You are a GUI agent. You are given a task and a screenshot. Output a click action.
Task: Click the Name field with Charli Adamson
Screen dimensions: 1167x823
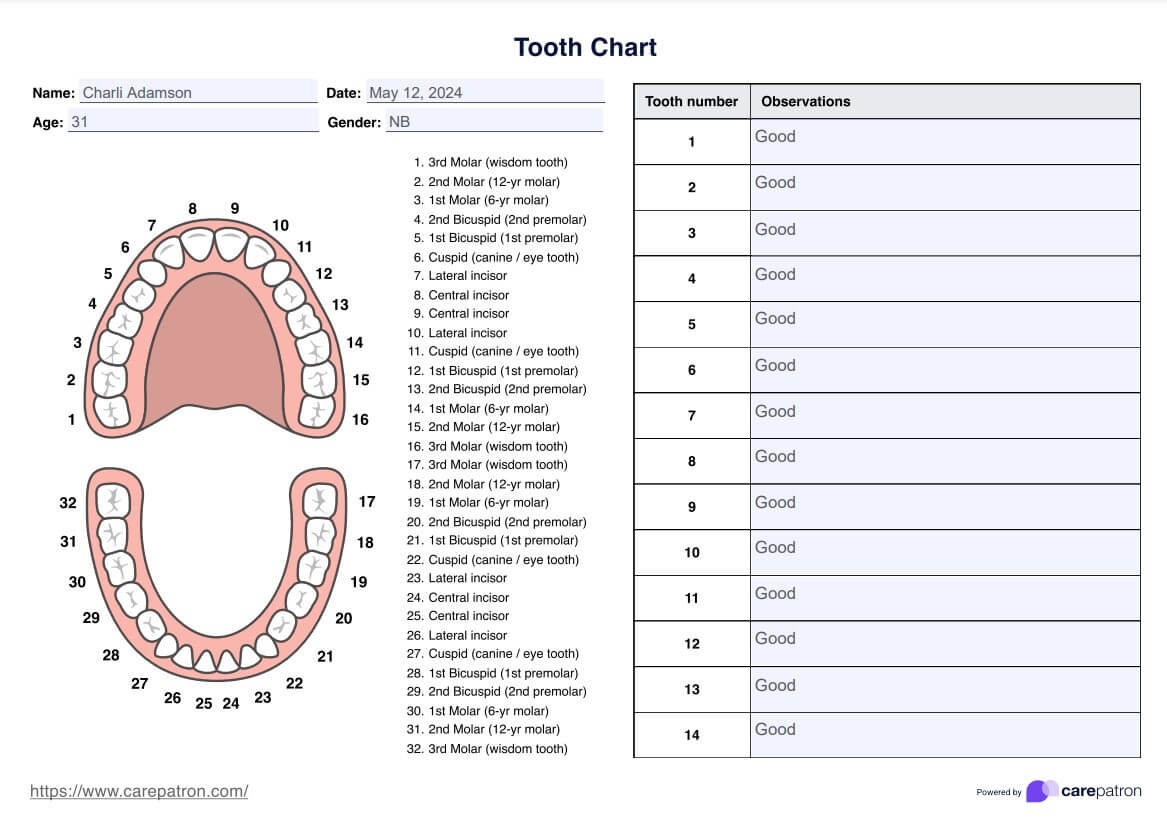(198, 93)
